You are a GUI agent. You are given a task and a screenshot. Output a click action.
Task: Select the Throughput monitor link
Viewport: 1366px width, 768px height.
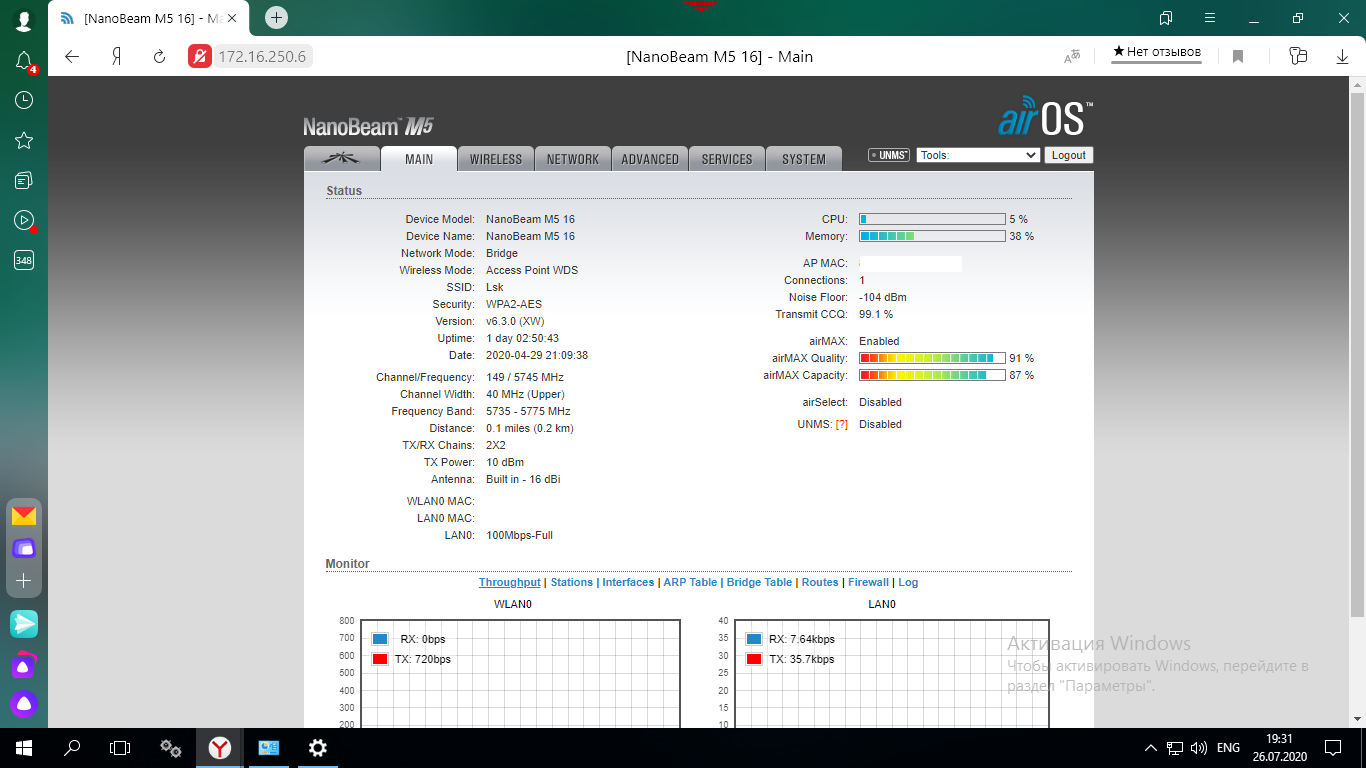[x=509, y=582]
